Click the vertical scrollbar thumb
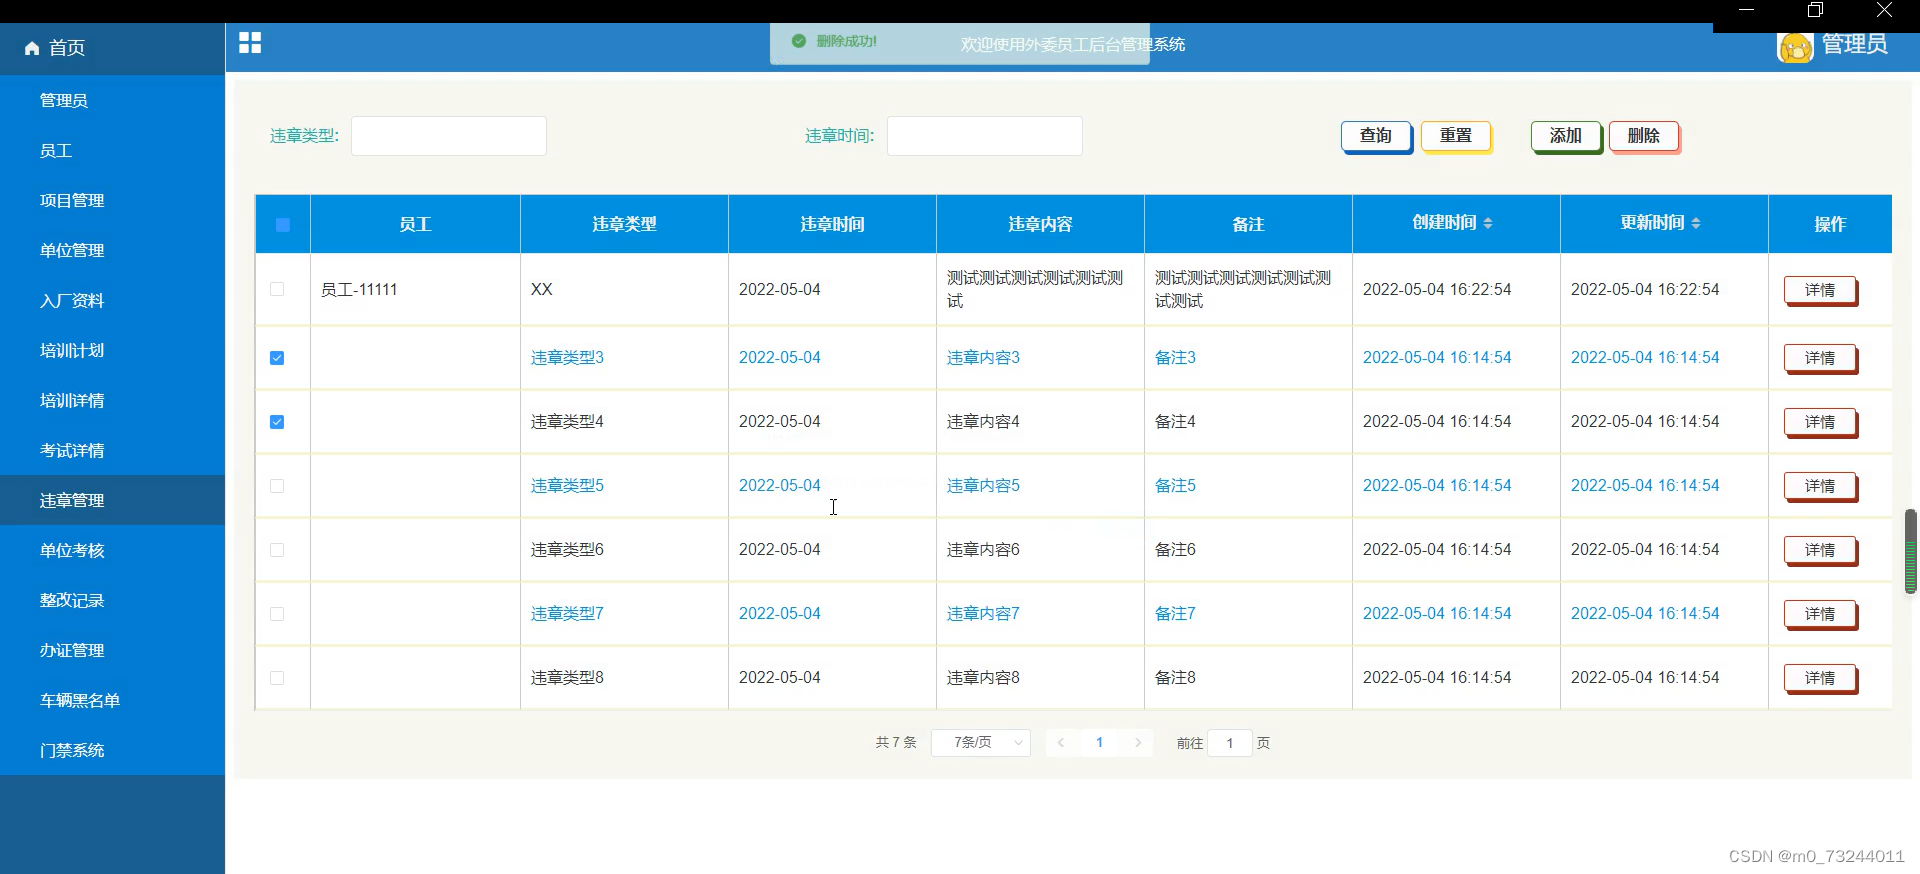The image size is (1920, 874). [1911, 551]
